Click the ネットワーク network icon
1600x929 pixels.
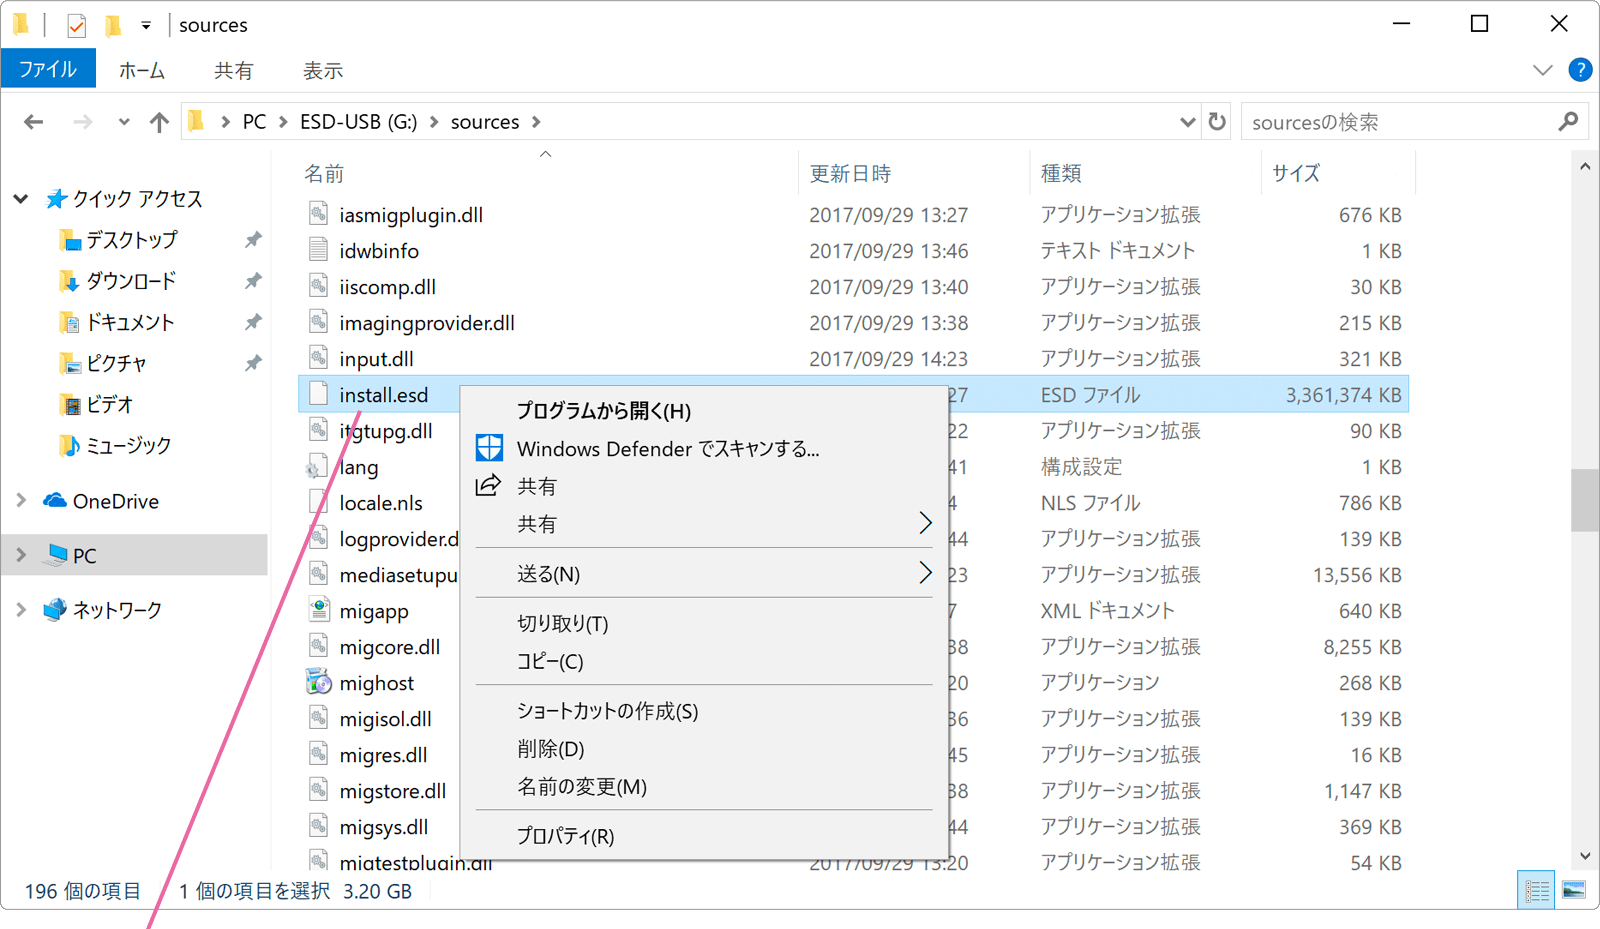tap(55, 609)
